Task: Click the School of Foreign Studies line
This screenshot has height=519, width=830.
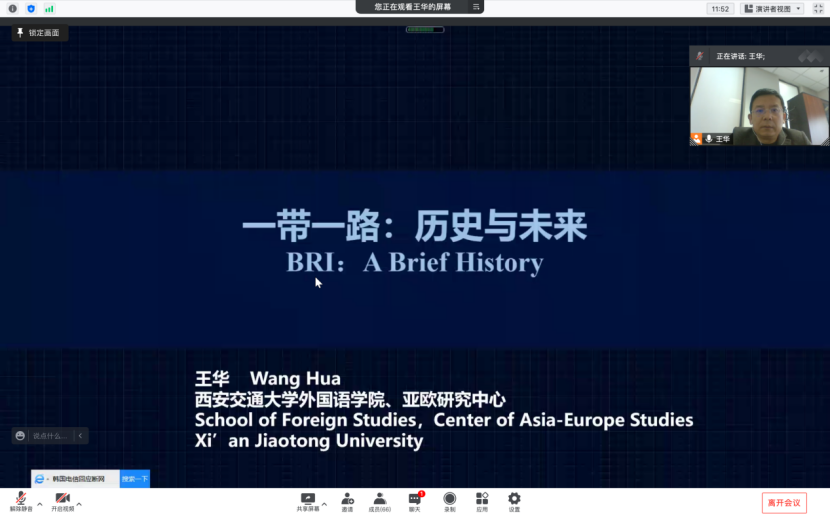Action: click(444, 420)
